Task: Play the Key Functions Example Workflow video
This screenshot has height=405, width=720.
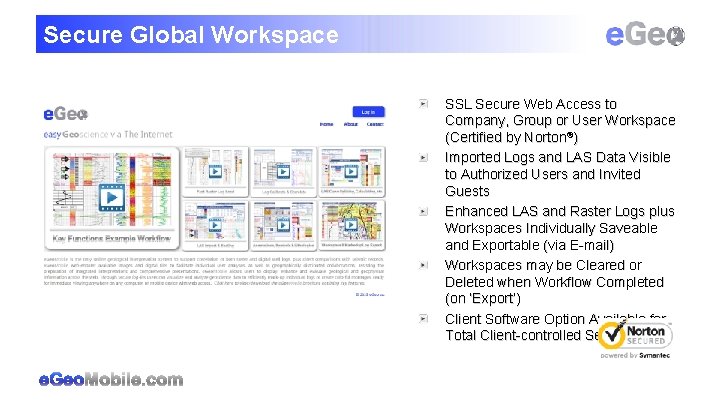Action: click(x=112, y=197)
